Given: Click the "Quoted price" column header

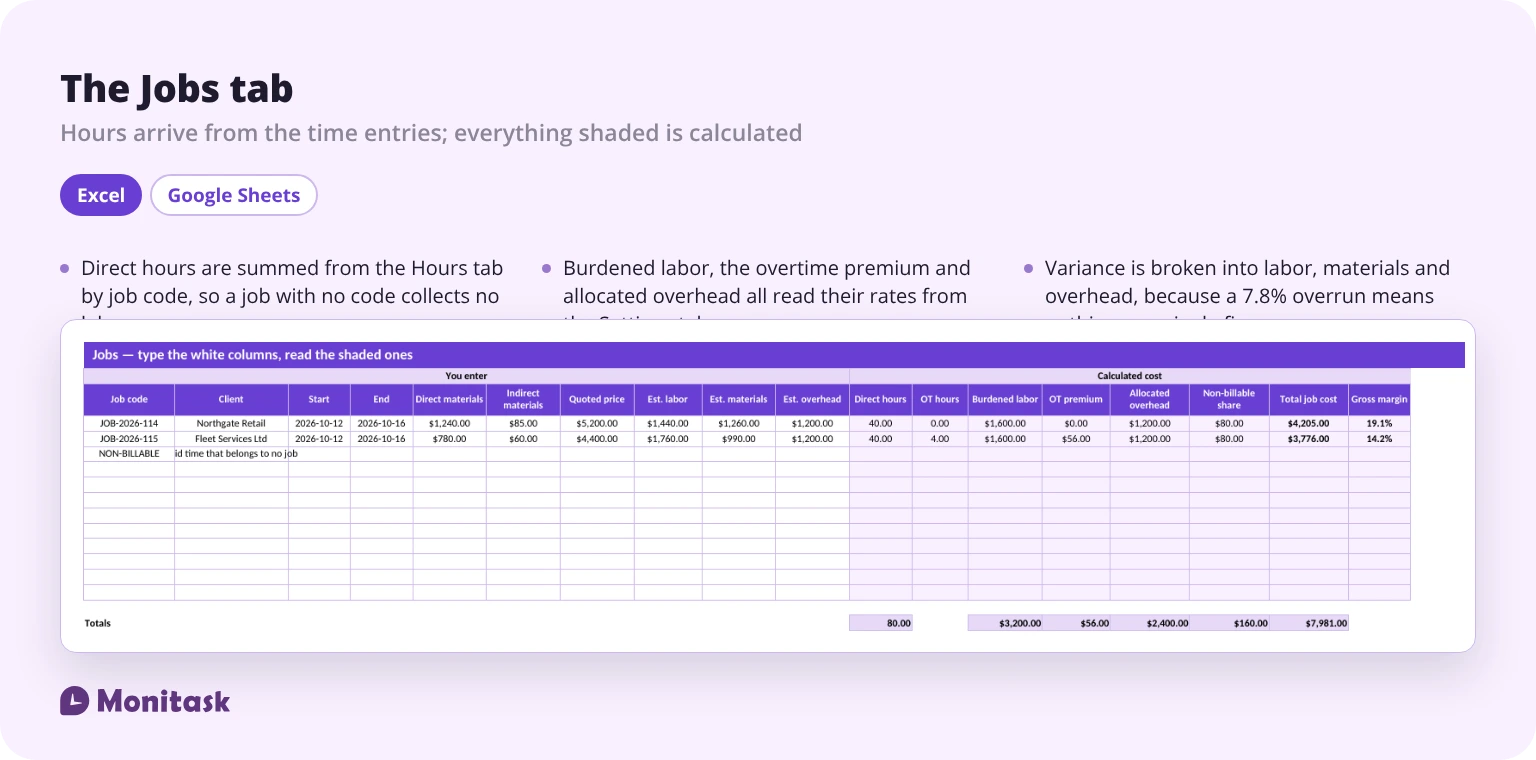Looking at the screenshot, I should pyautogui.click(x=597, y=400).
